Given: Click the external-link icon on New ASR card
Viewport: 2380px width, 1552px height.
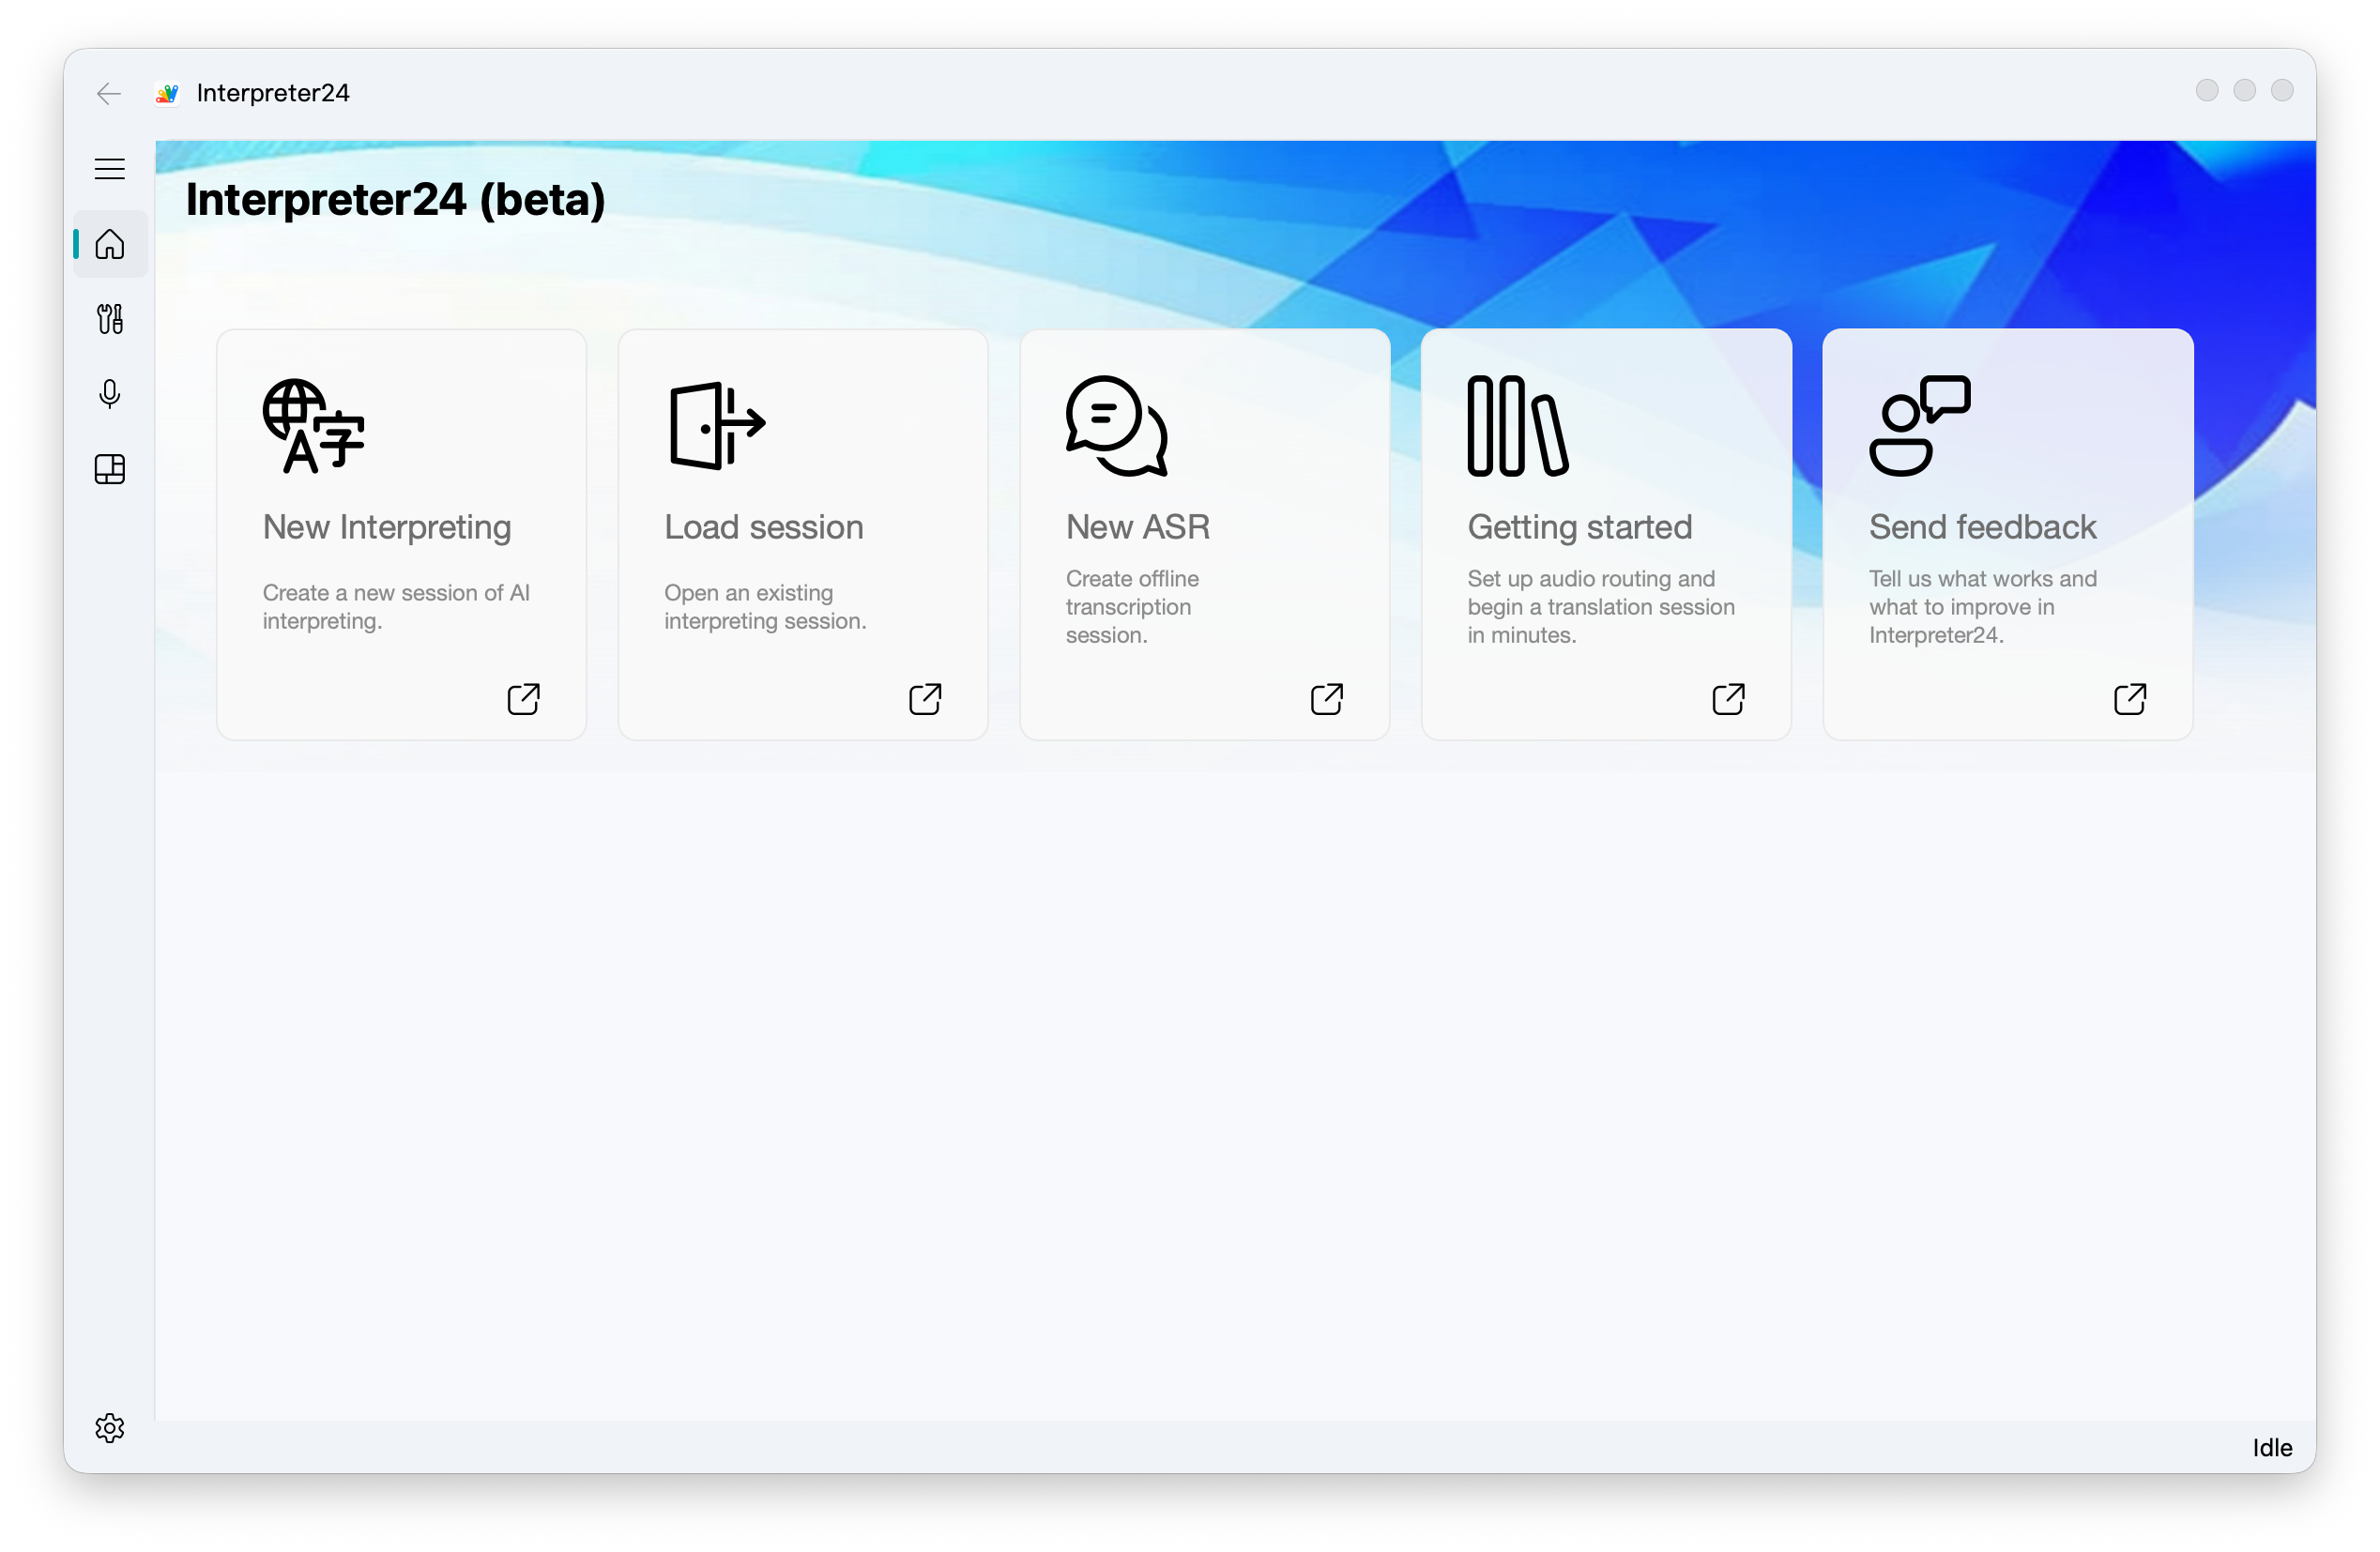Looking at the screenshot, I should (1326, 698).
